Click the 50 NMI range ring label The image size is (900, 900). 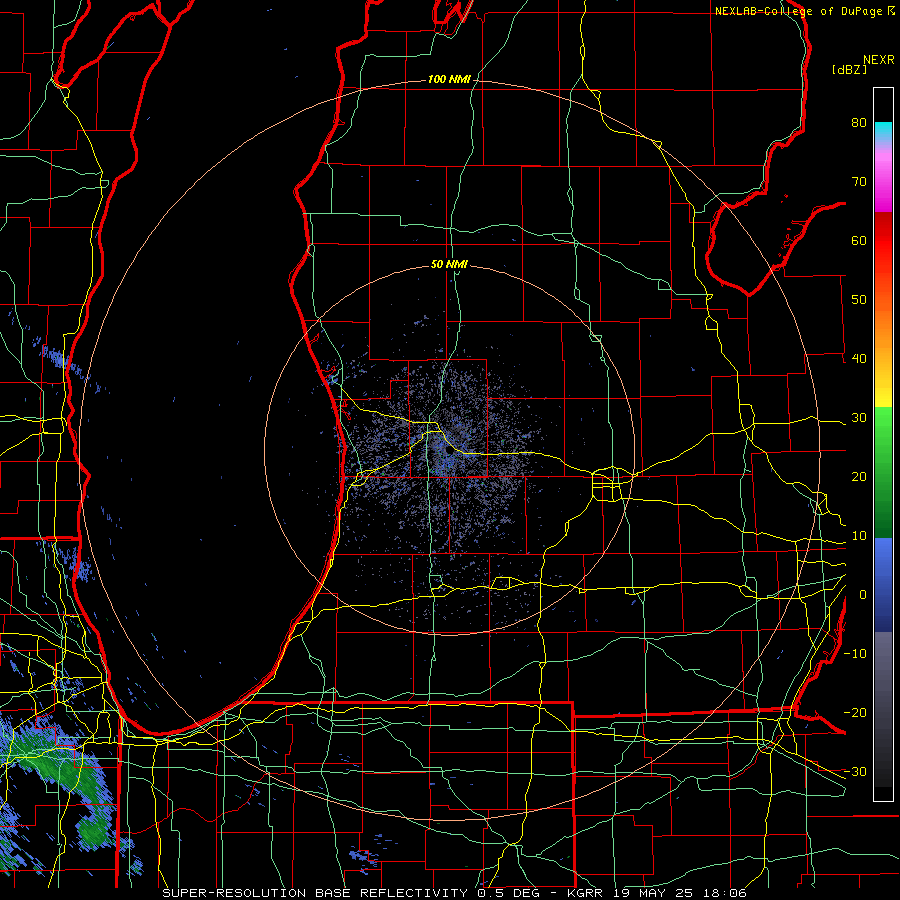[449, 264]
